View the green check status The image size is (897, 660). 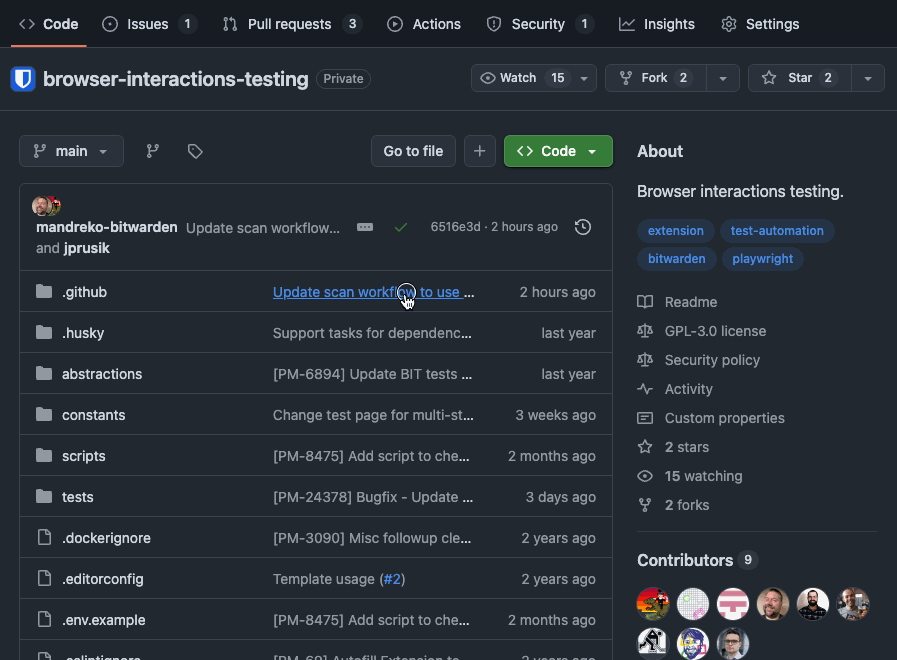pos(401,227)
